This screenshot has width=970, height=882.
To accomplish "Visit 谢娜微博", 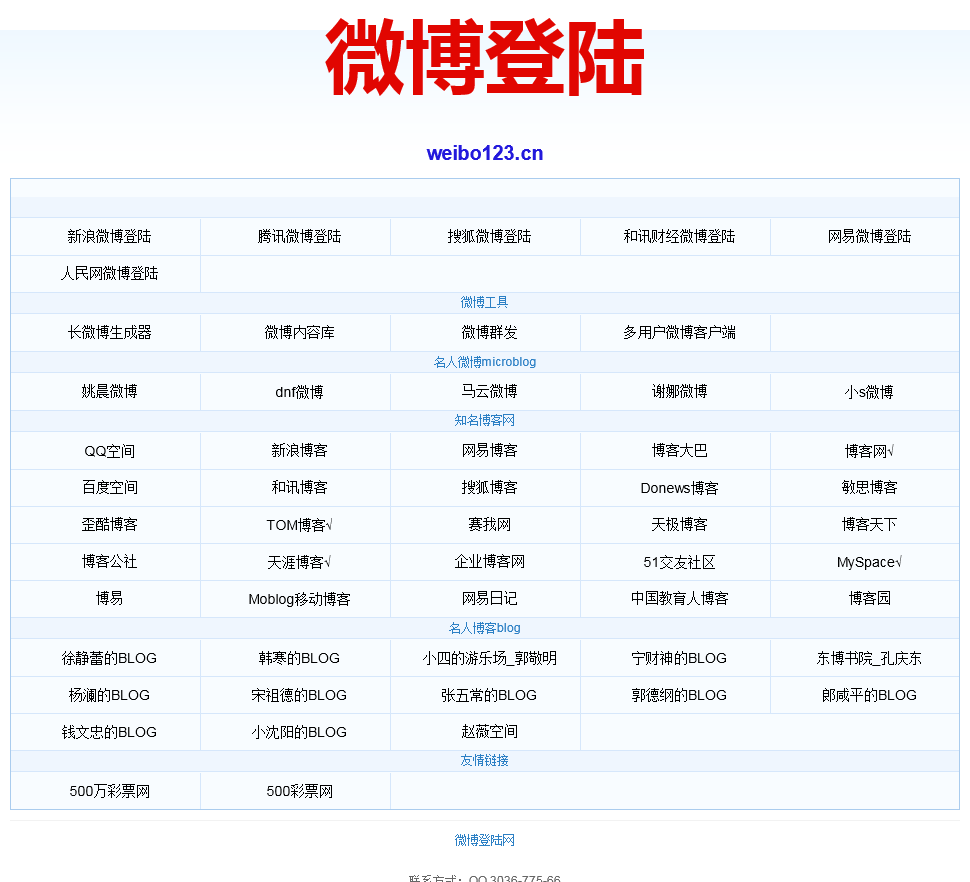I will (x=679, y=392).
